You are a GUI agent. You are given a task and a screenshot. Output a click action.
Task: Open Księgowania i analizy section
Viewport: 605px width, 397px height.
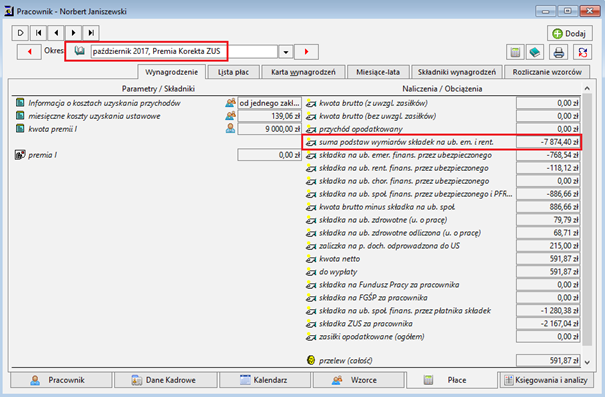546,380
